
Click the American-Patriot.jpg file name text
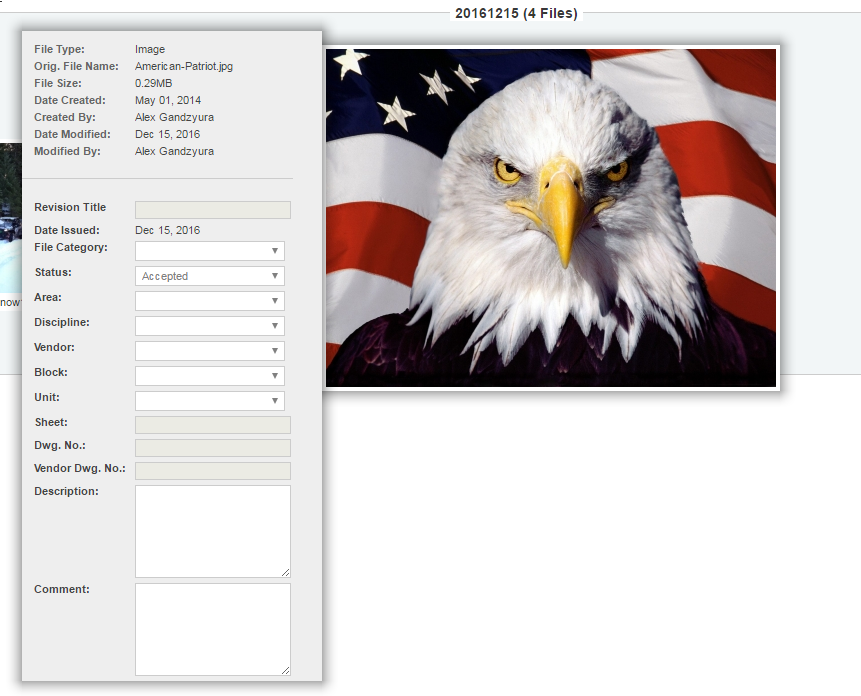coord(184,66)
